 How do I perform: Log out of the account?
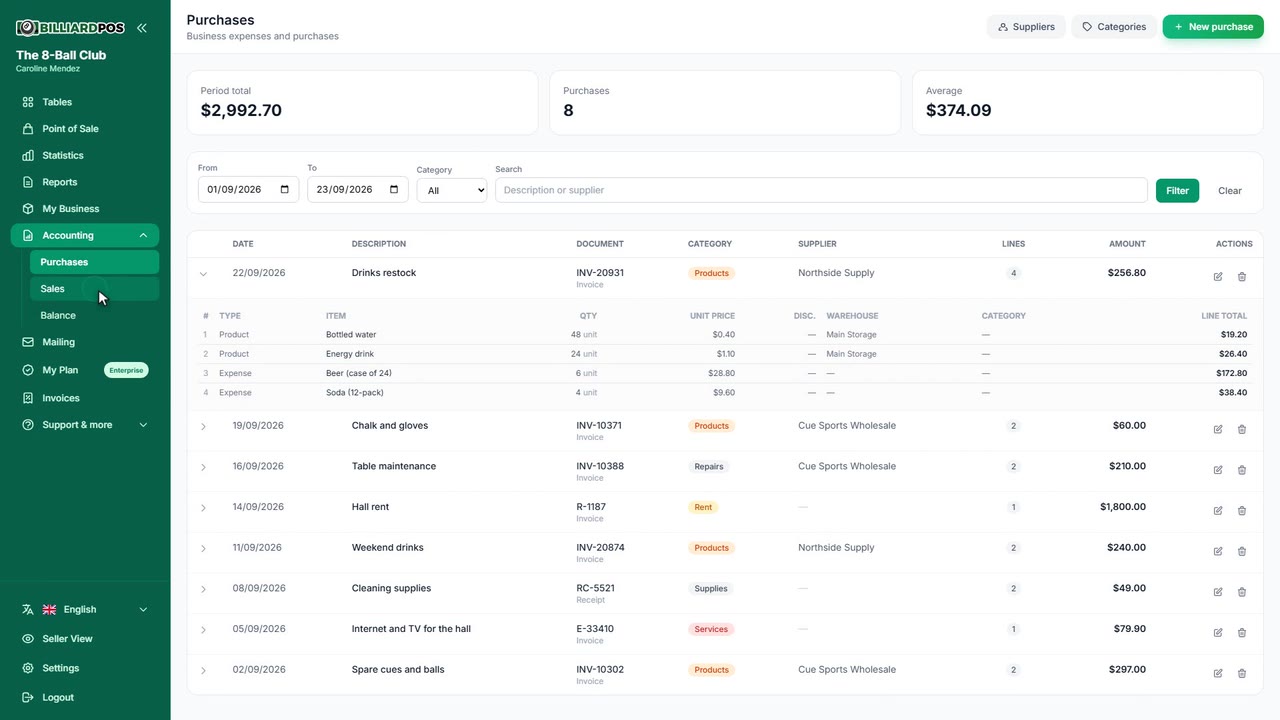click(x=85, y=698)
